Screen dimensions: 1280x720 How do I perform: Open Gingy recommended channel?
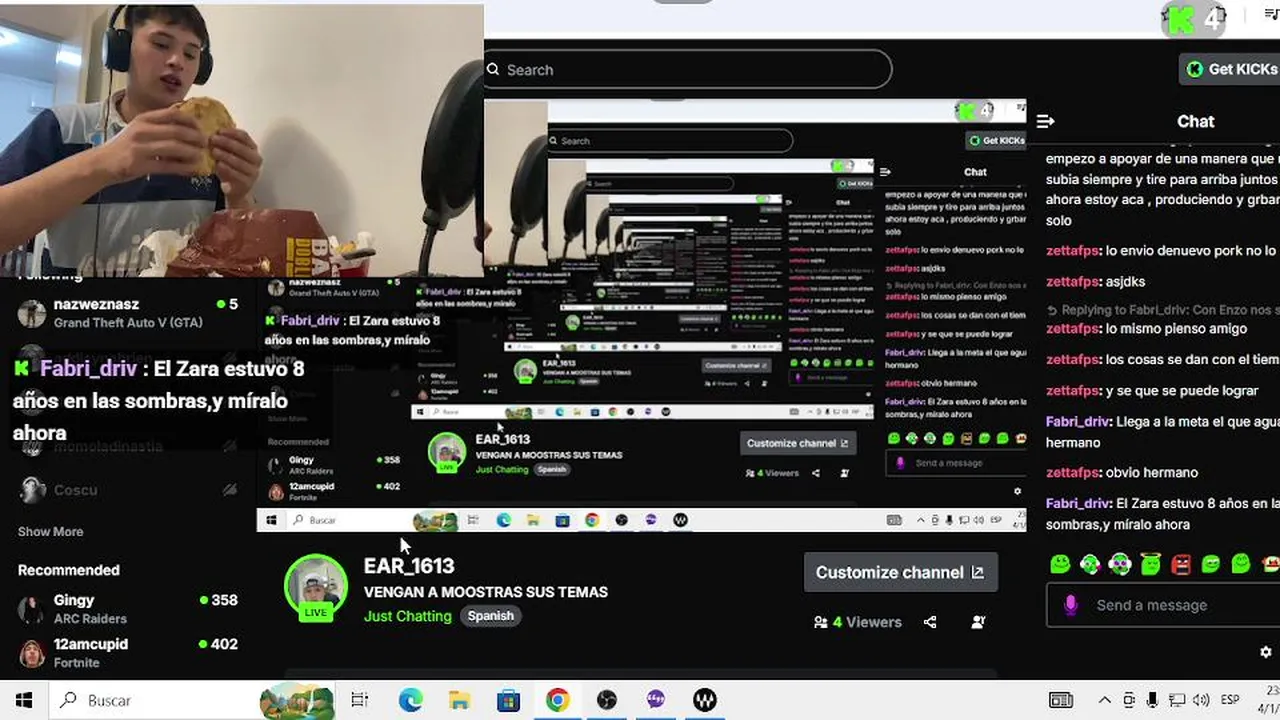click(x=128, y=609)
